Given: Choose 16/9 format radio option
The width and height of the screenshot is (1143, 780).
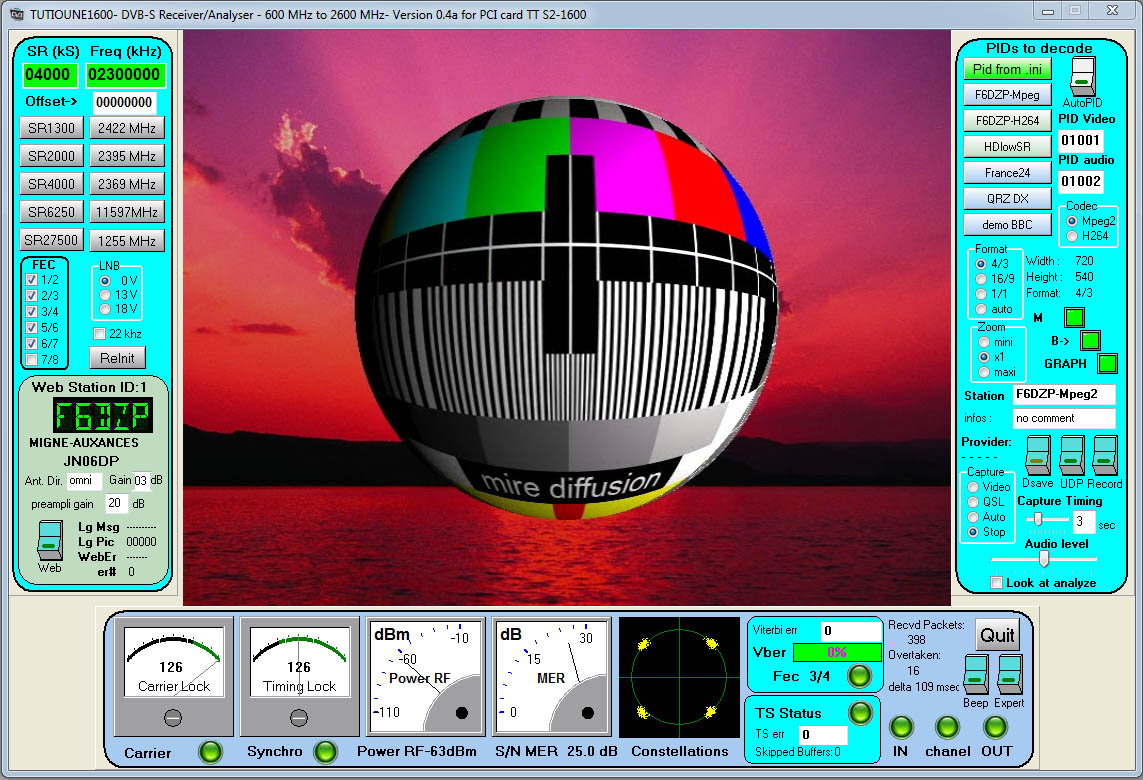Looking at the screenshot, I should pyautogui.click(x=981, y=278).
